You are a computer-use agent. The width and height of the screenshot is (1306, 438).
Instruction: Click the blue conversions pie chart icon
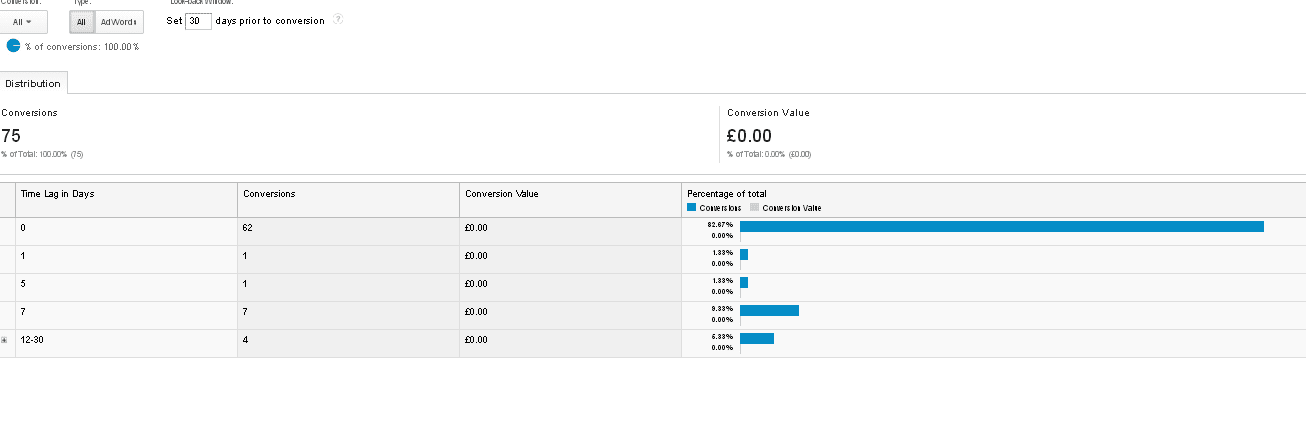click(x=13, y=46)
